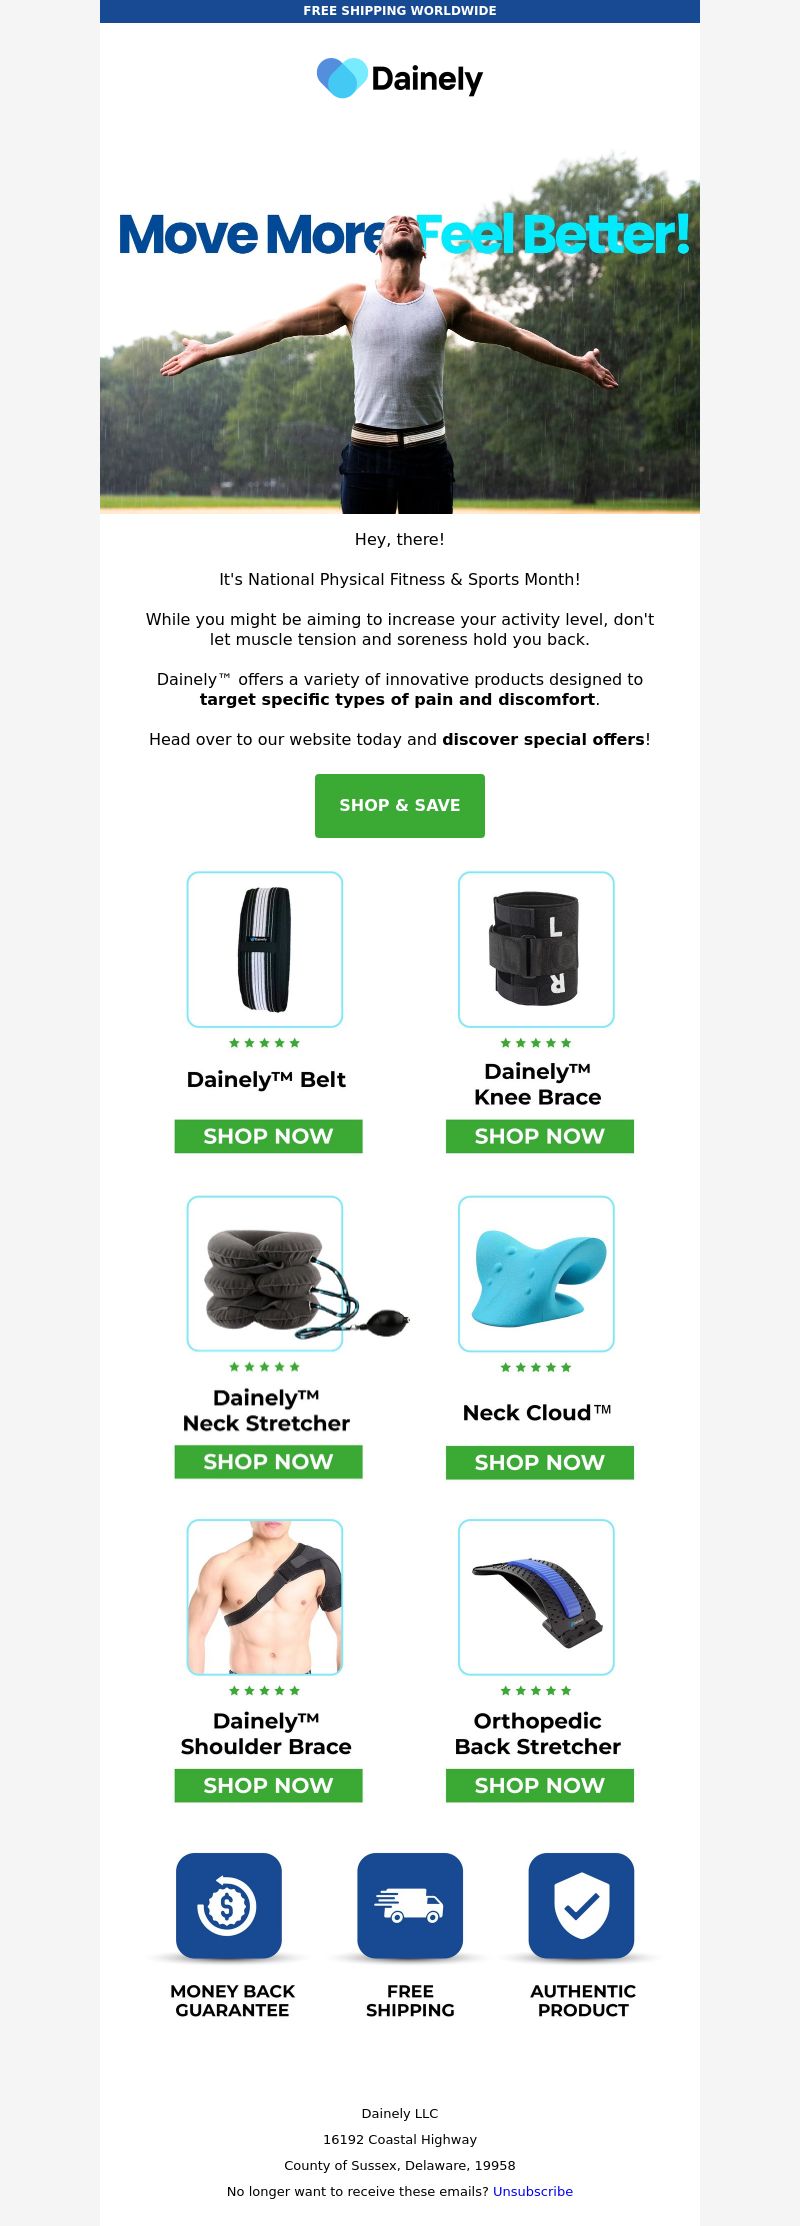Click the Authentic Product shield icon
This screenshot has width=800, height=2226.
[582, 1905]
